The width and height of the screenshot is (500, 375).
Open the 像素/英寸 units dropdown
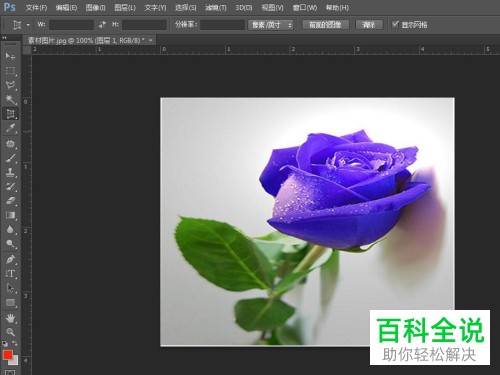(270, 25)
